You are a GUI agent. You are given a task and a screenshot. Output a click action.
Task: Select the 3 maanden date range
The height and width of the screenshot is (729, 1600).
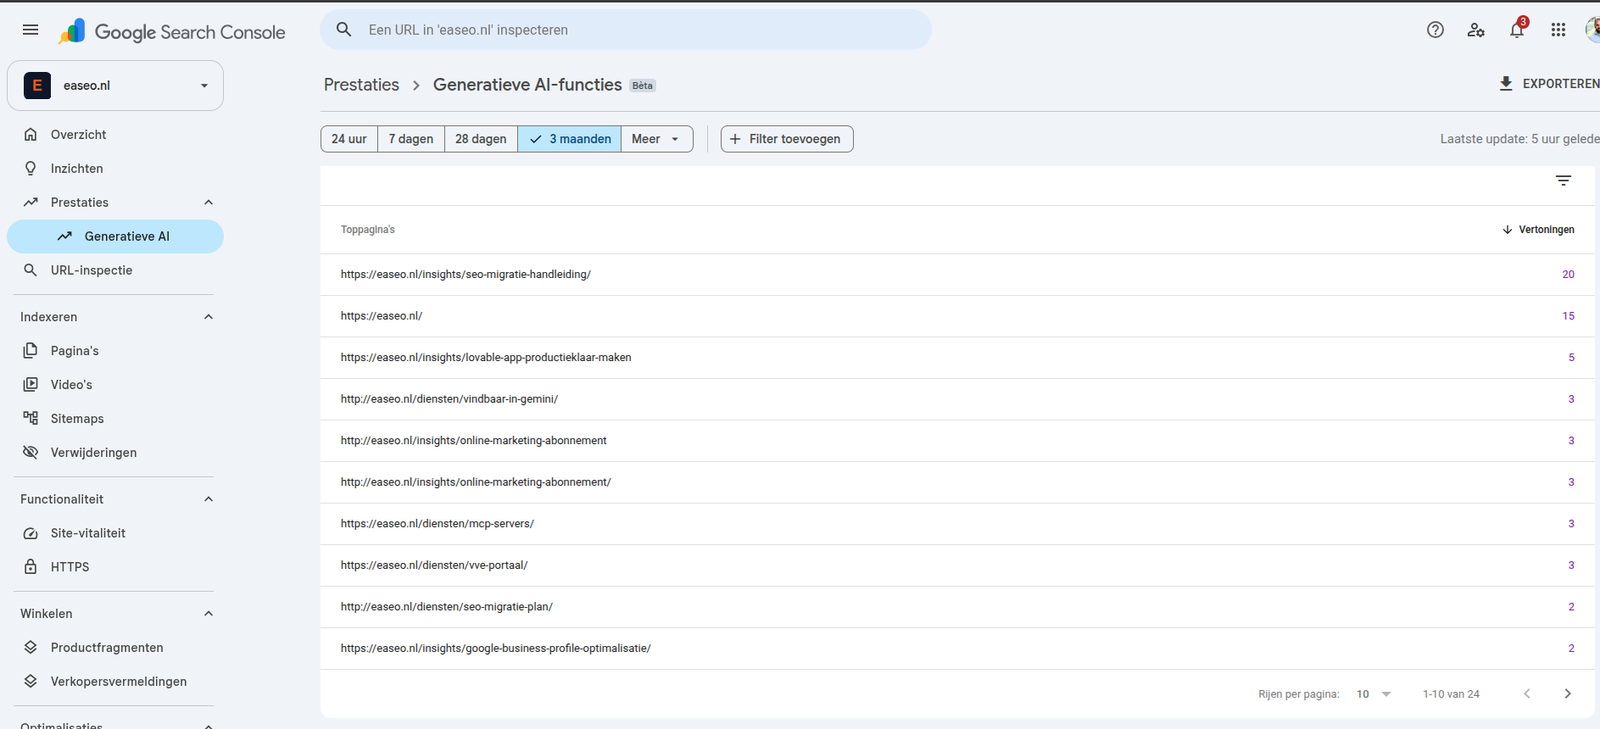click(x=570, y=139)
